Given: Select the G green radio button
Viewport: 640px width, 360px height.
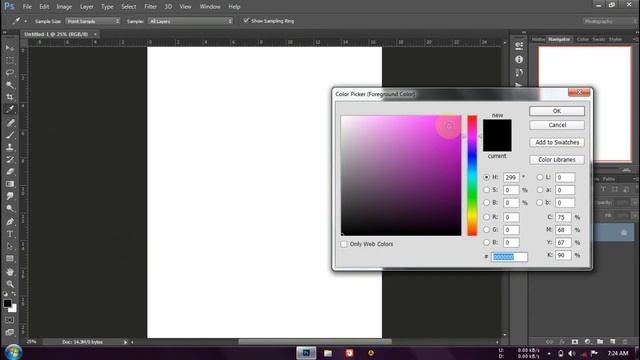Looking at the screenshot, I should click(486, 230).
